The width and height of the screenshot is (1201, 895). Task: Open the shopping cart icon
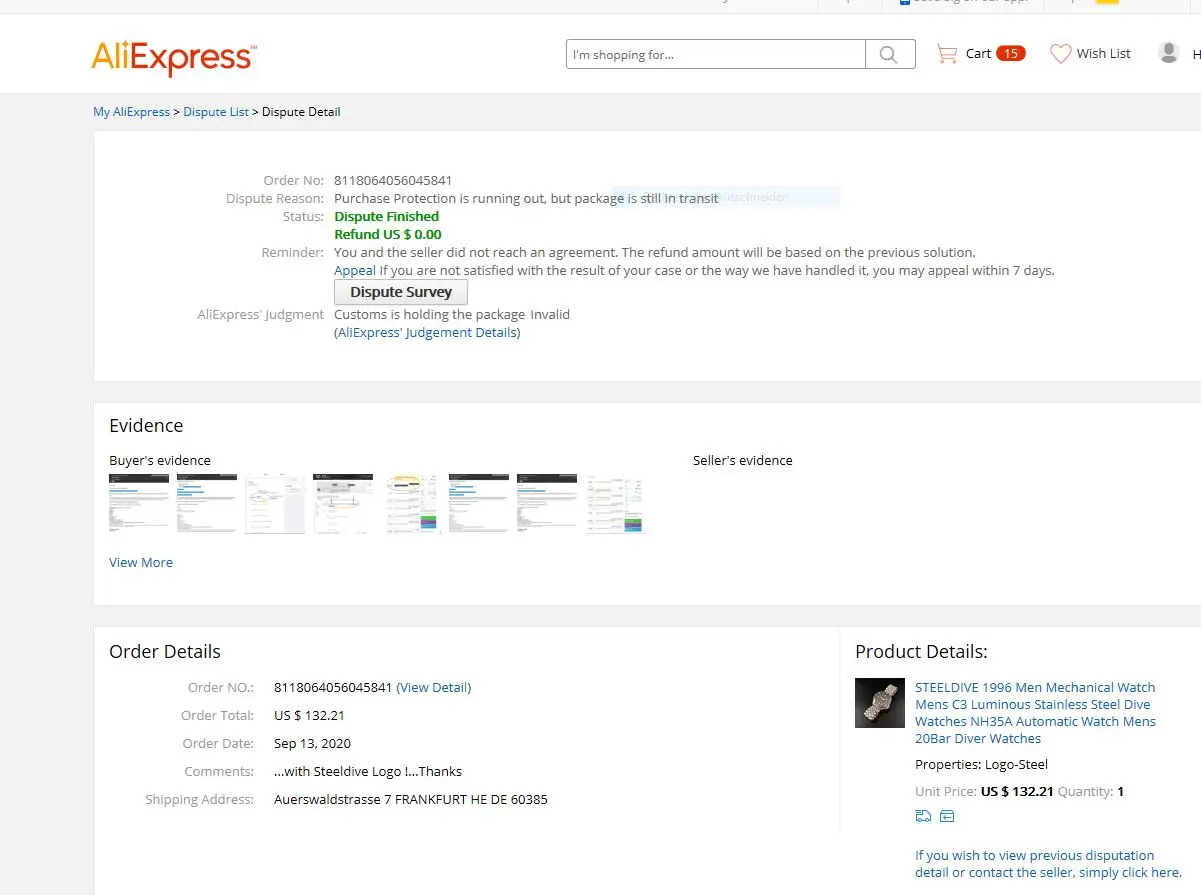coord(946,54)
